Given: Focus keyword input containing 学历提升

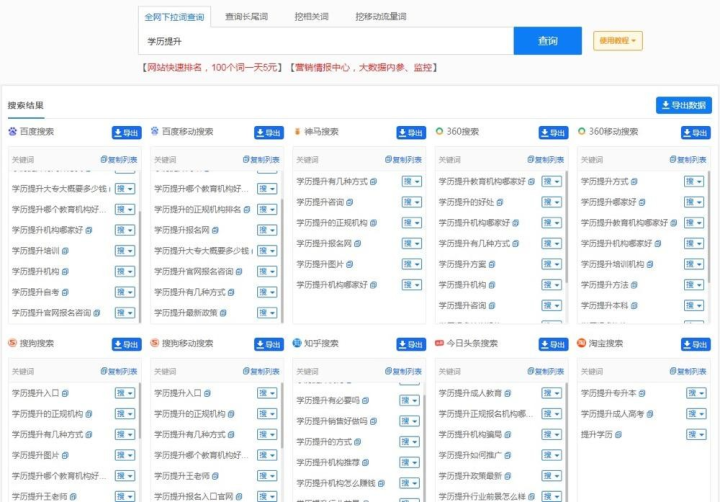Looking at the screenshot, I should tap(326, 41).
